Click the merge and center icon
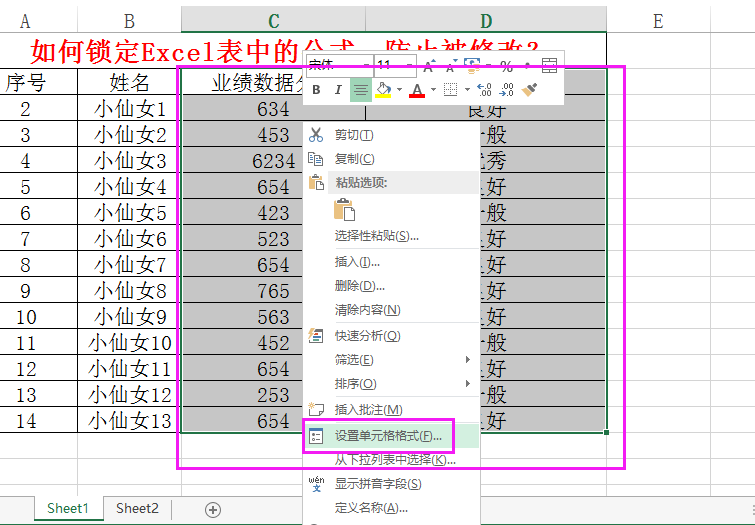 [549, 66]
